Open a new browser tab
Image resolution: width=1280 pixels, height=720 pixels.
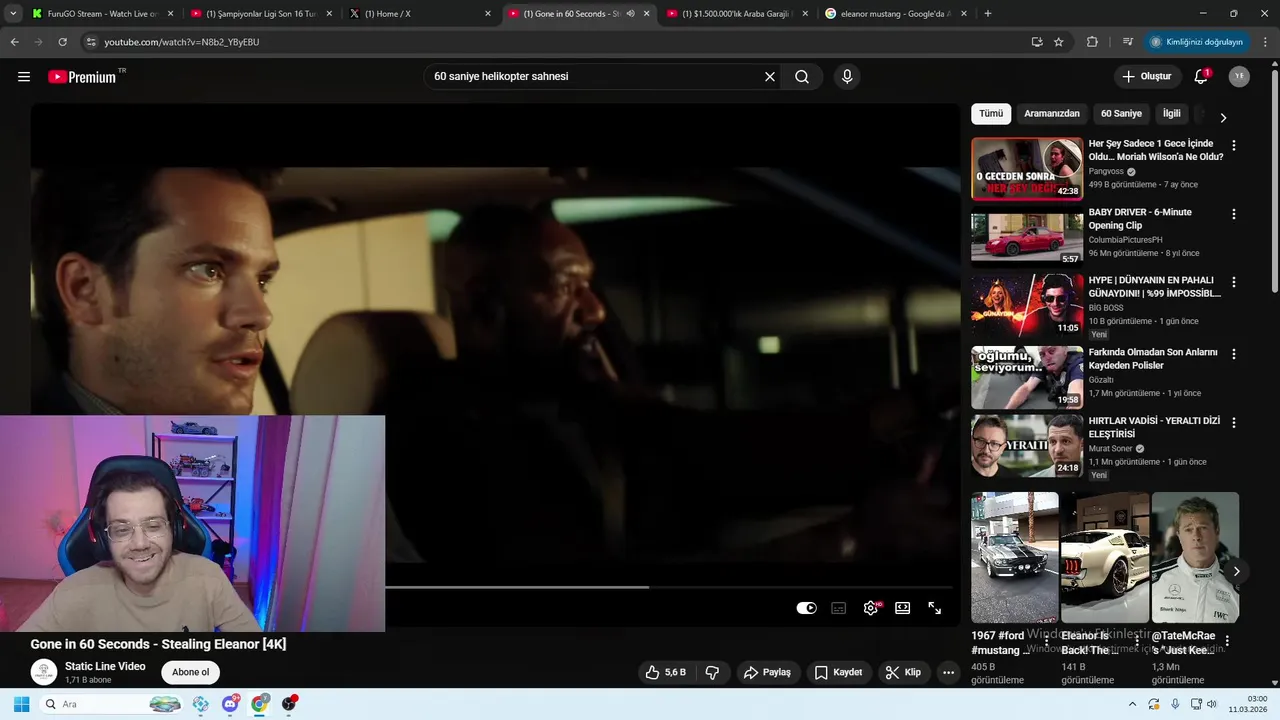coord(988,14)
